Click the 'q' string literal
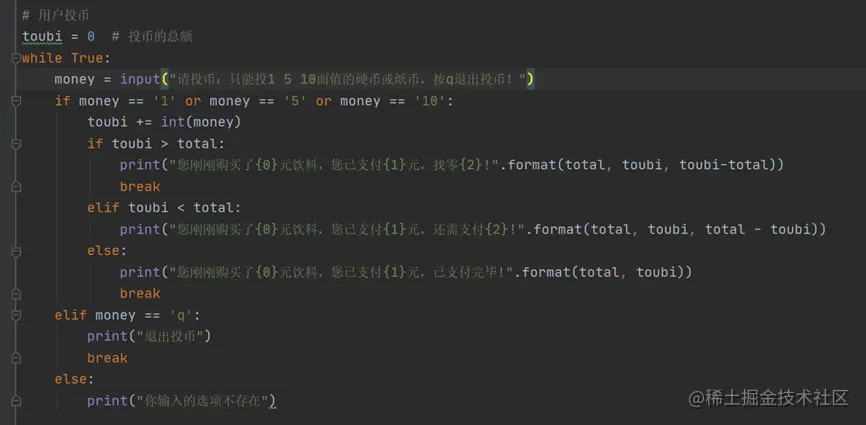Viewport: 866px width, 425px height. coord(181,315)
